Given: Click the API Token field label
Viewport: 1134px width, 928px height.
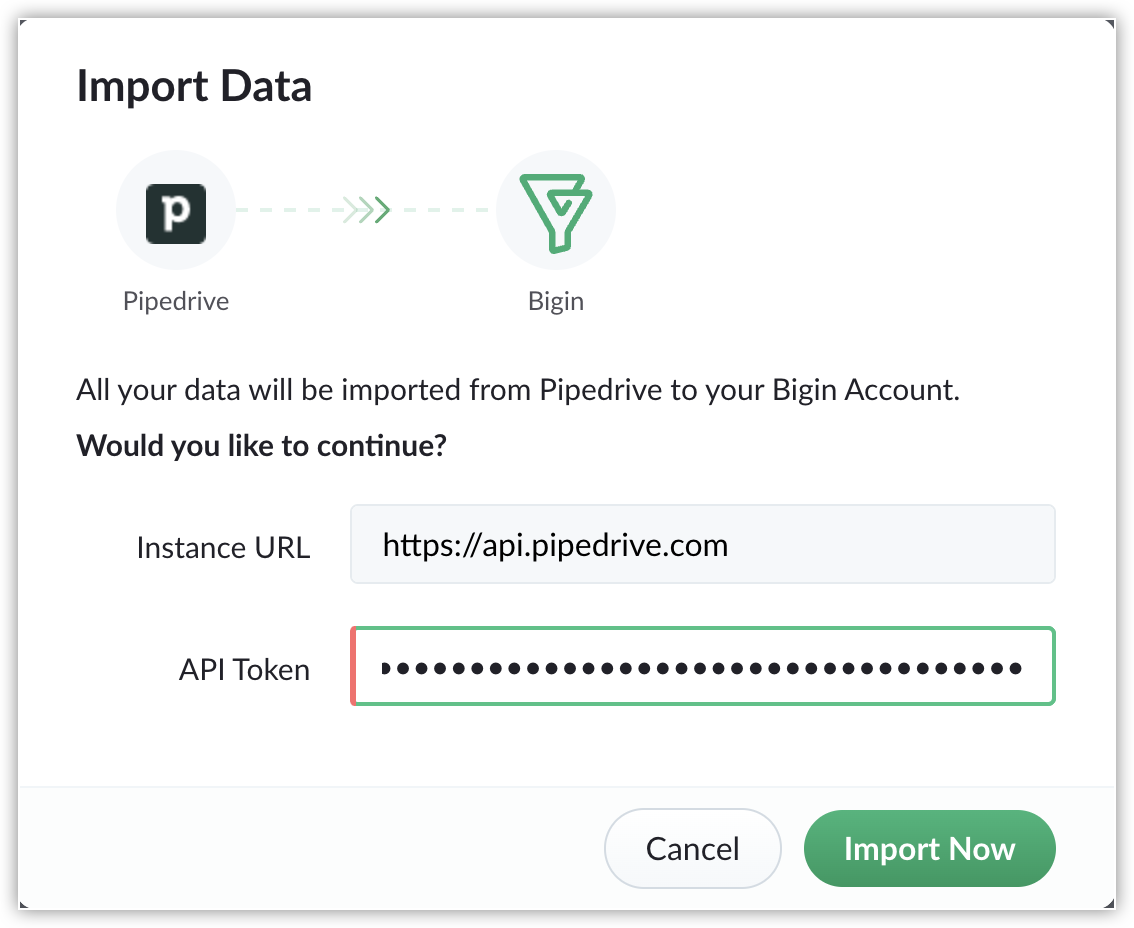Looking at the screenshot, I should (244, 669).
